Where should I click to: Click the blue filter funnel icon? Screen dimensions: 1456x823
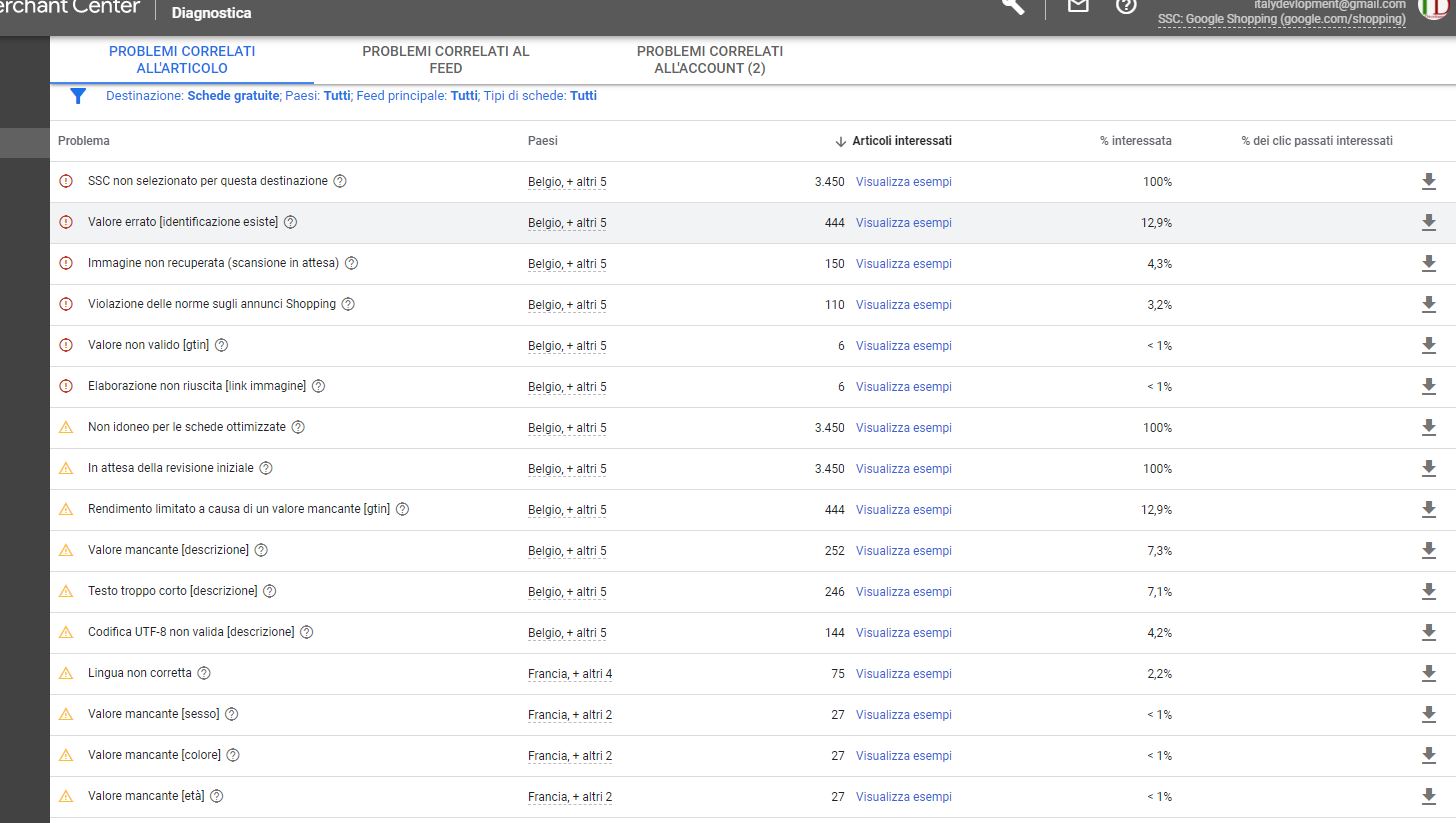[78, 96]
